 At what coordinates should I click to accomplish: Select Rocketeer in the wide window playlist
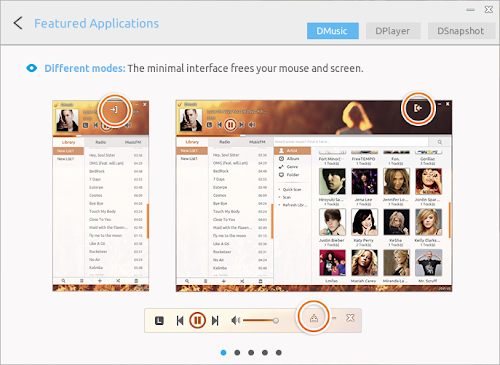tap(240, 252)
